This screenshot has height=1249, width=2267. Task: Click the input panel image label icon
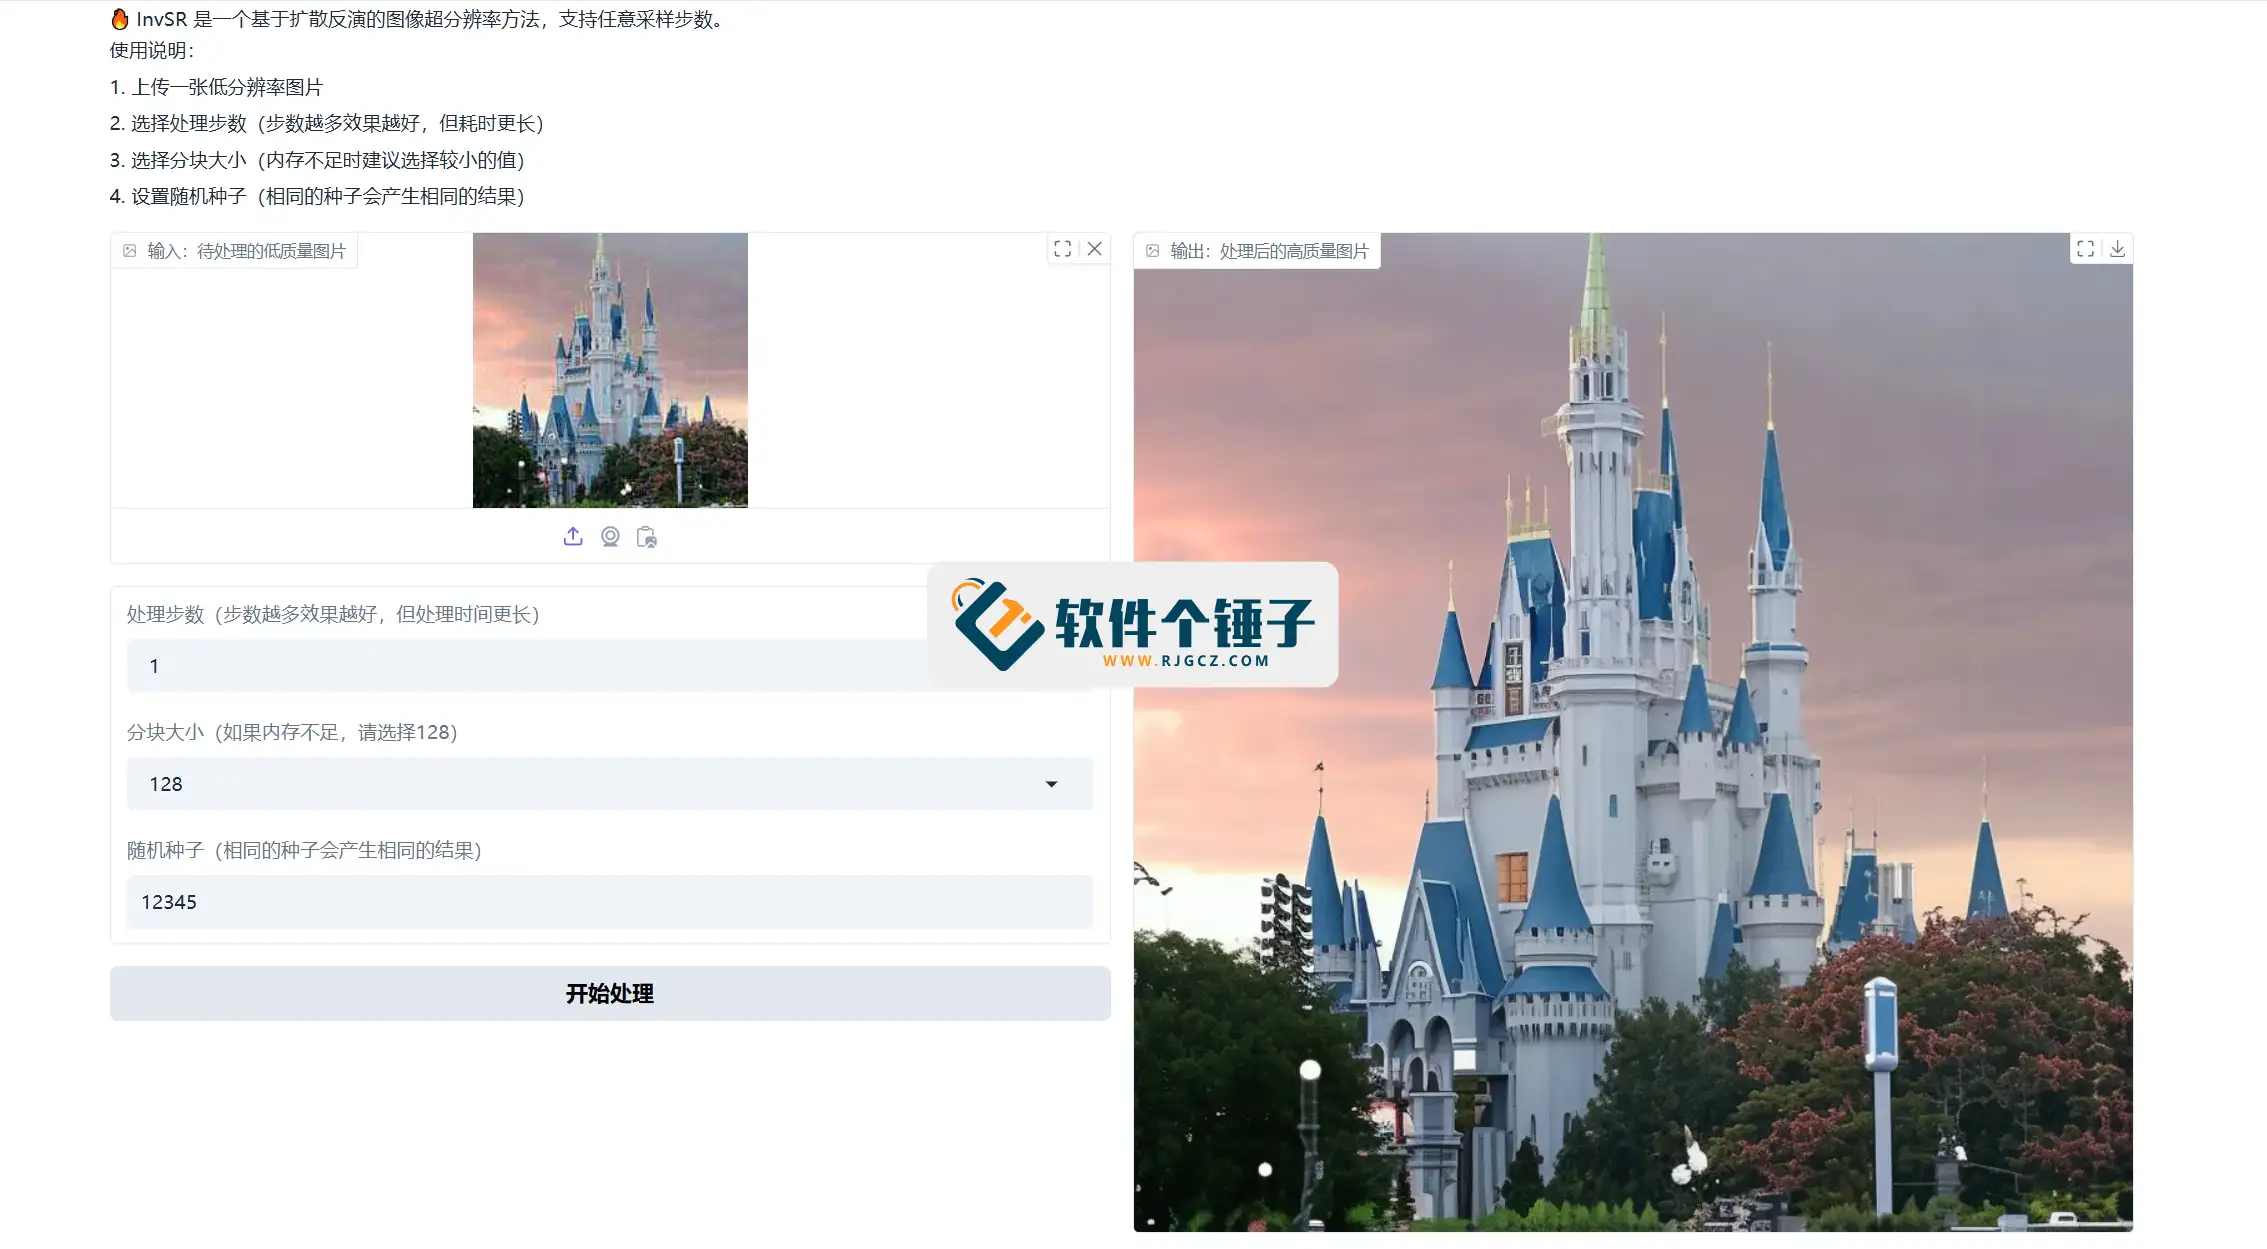click(130, 251)
